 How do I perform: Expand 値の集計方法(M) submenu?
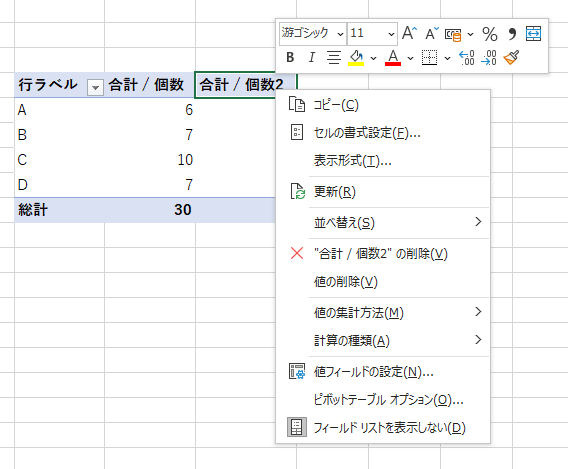383,312
